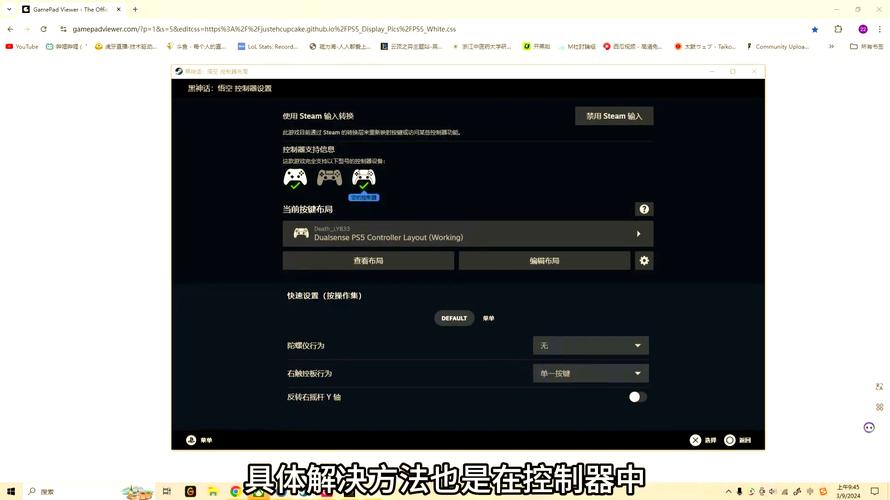The image size is (890, 500).
Task: Open LoL Stats Record bookmark
Action: coord(267,47)
